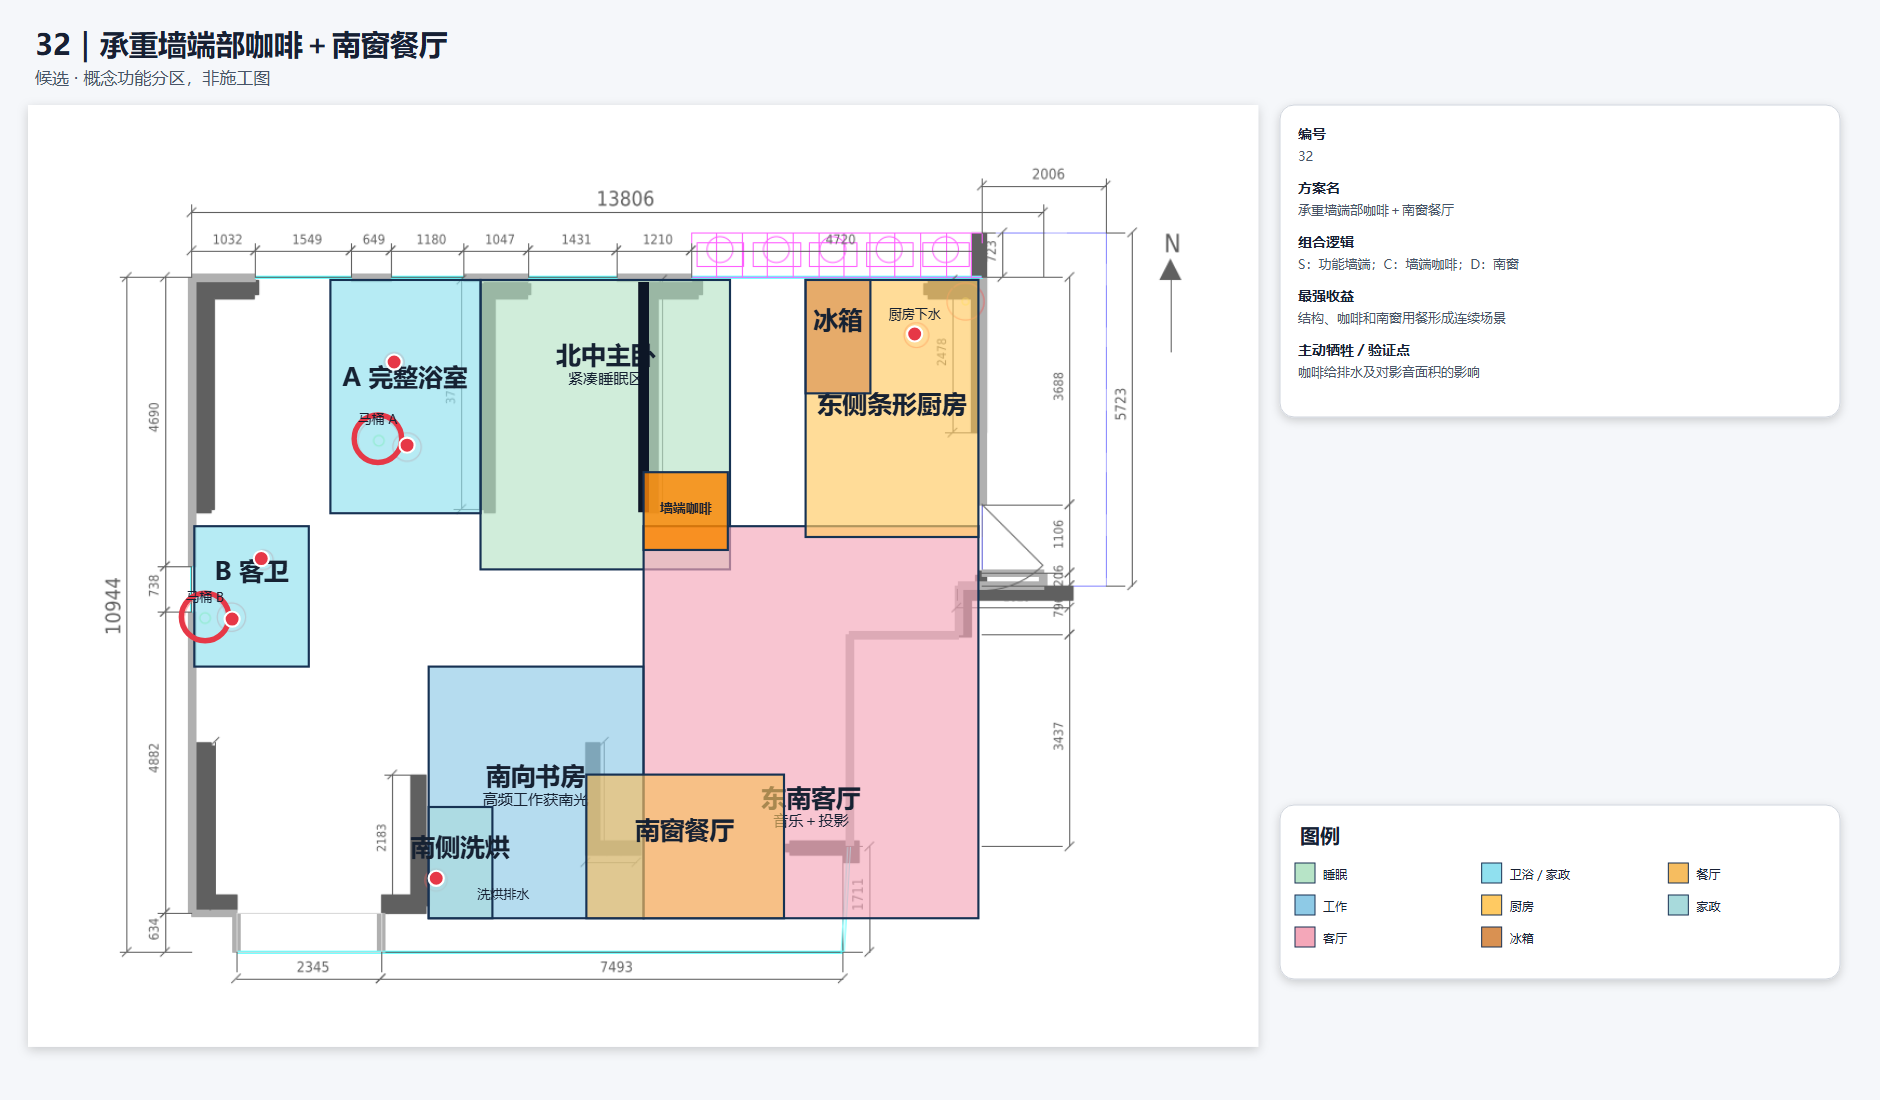Click the red dot above A 完整浴室 label
The height and width of the screenshot is (1100, 1880).
(x=394, y=362)
